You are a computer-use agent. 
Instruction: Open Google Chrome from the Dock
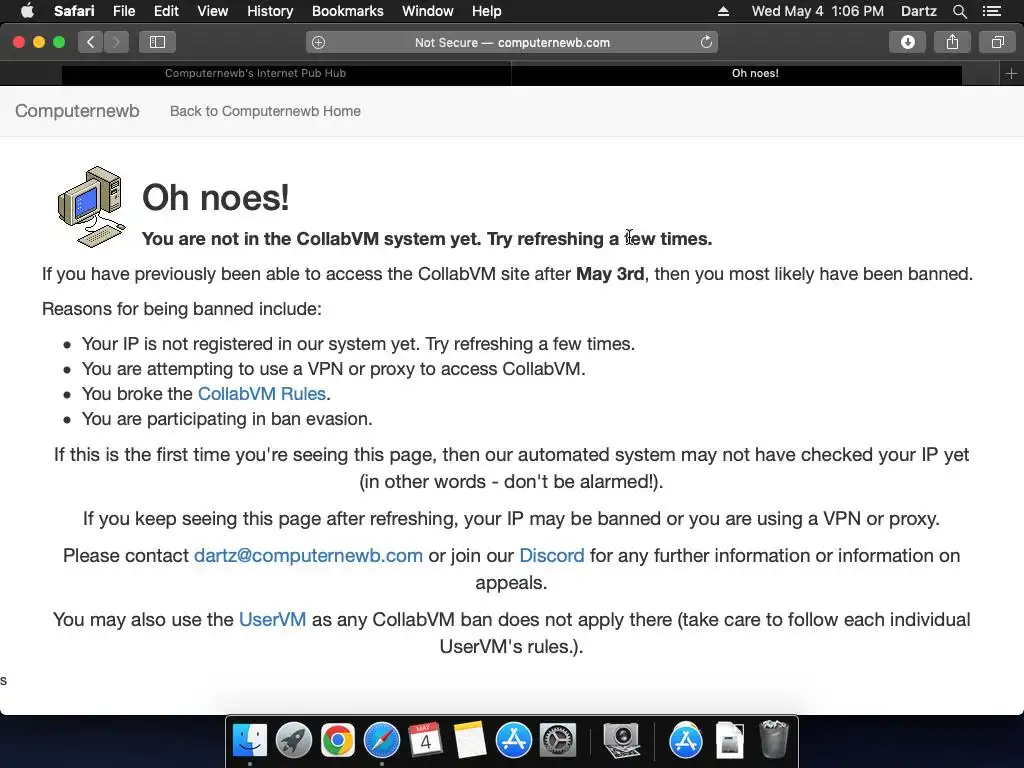click(x=338, y=741)
